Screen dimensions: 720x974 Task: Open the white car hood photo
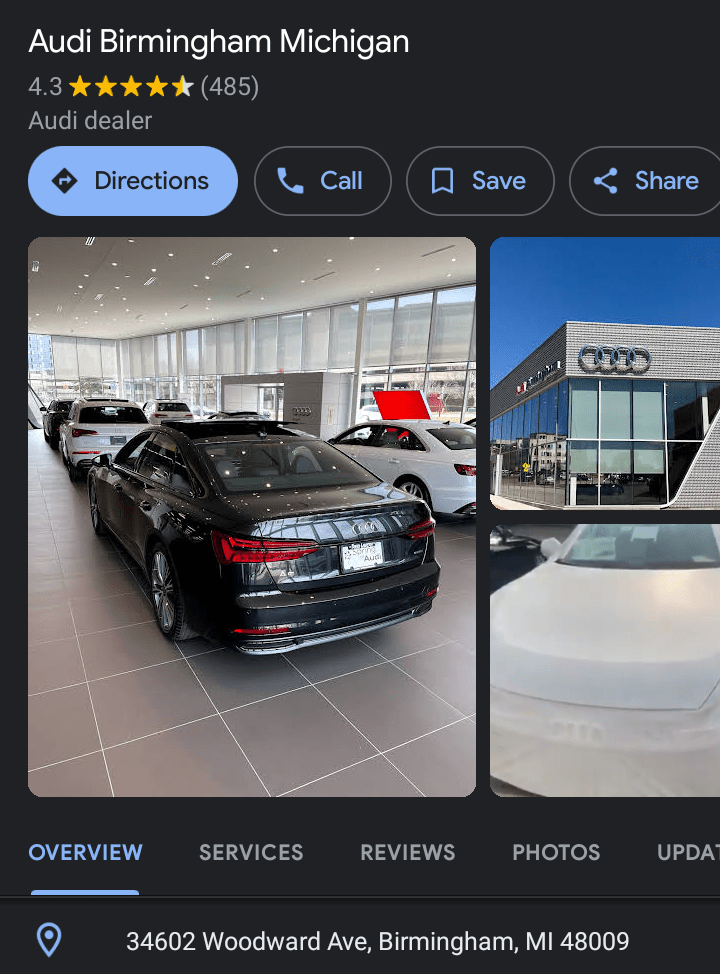(605, 660)
